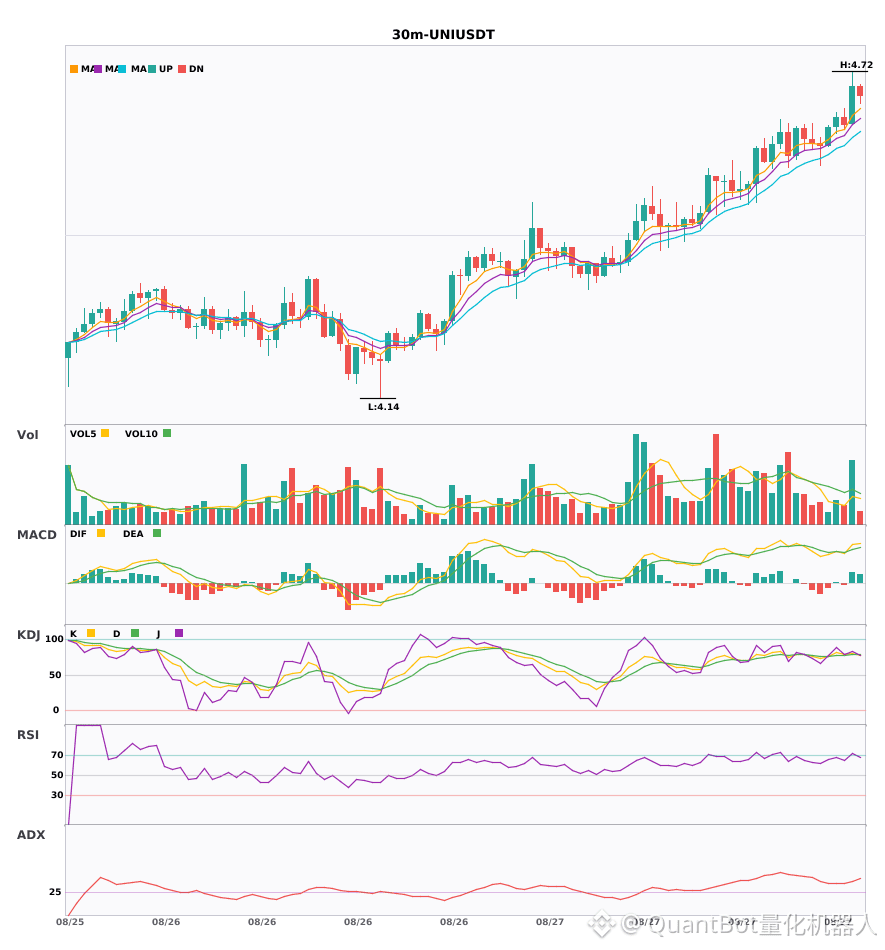885x950 pixels.
Task: Click the VOL5 legend text
Action: [83, 434]
